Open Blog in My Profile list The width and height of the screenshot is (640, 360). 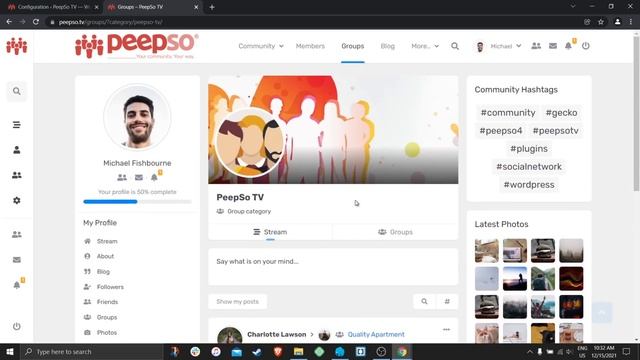coord(103,271)
